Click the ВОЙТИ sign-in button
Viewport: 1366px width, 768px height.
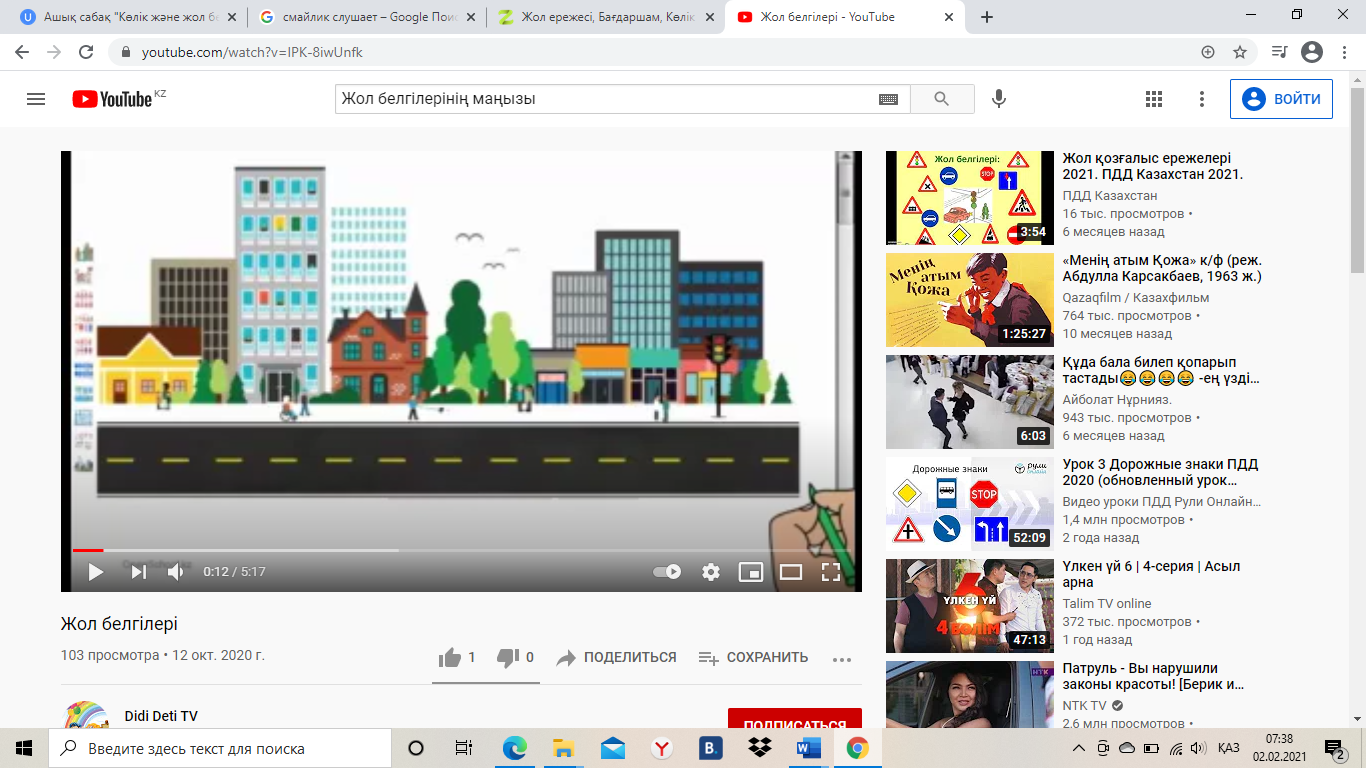[x=1281, y=99]
